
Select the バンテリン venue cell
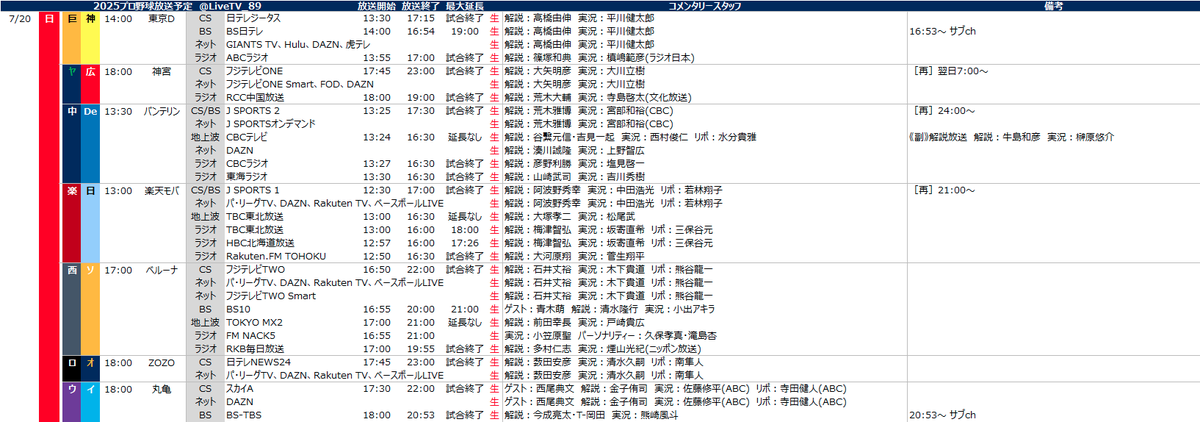pyautogui.click(x=162, y=111)
